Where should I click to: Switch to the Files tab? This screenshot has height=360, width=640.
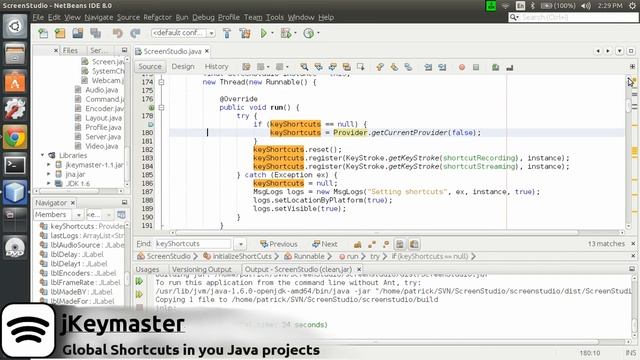(x=70, y=50)
